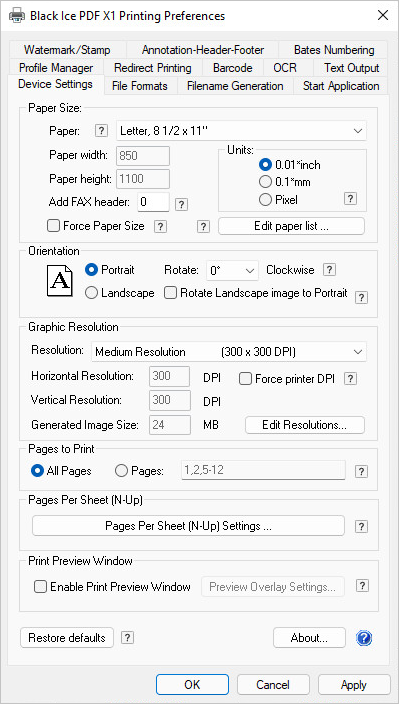Enable the Force Paper Size checkbox
This screenshot has height=704, width=399.
tap(54, 226)
